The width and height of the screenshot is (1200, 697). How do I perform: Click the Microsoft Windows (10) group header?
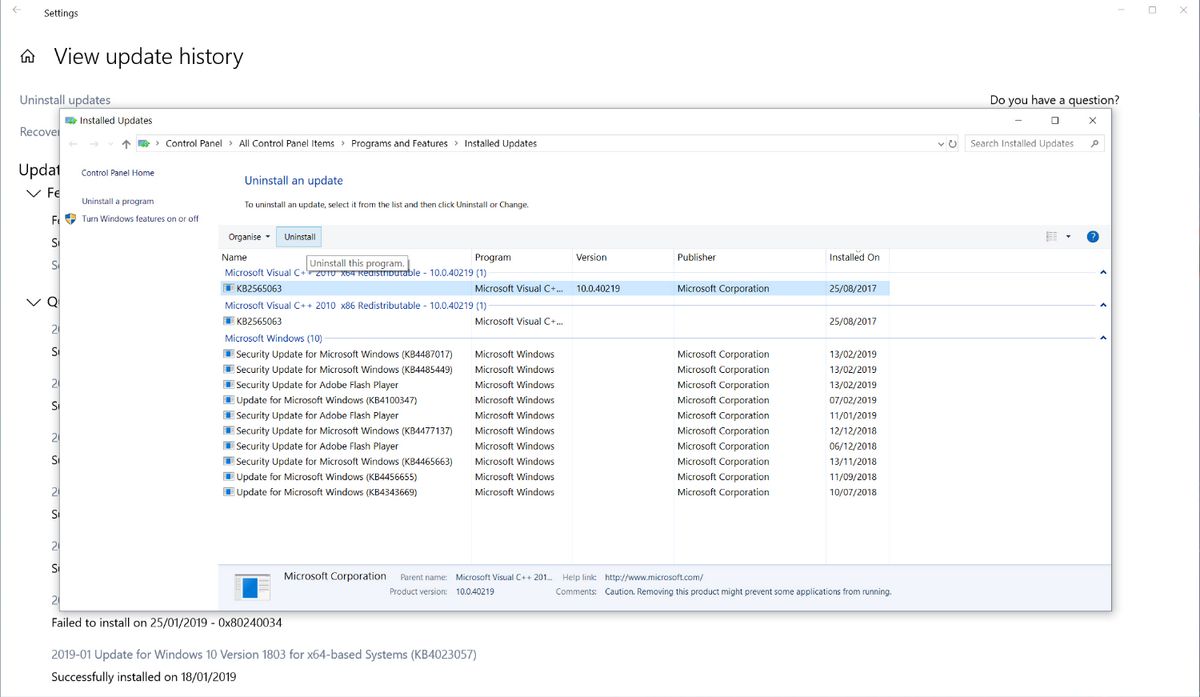[x=273, y=338]
